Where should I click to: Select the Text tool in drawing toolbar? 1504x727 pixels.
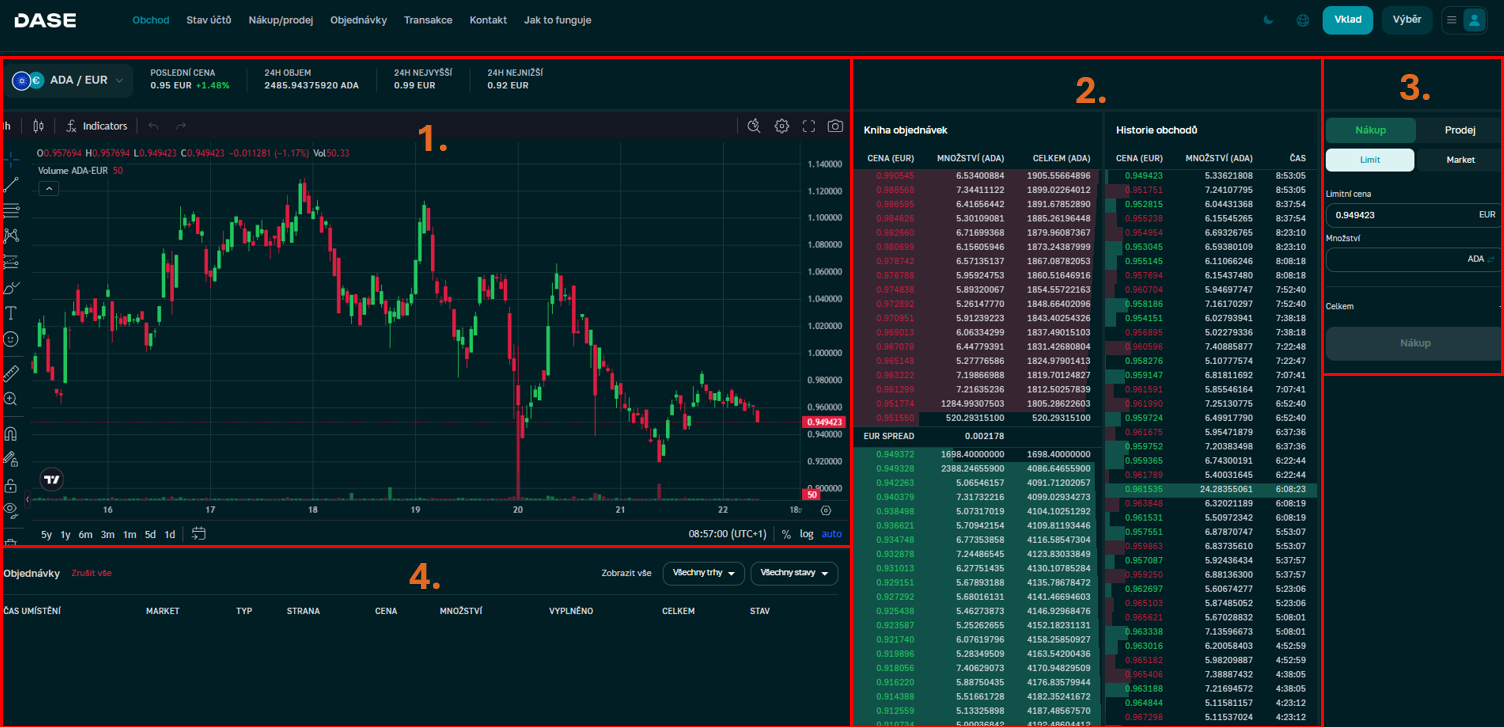click(x=11, y=314)
